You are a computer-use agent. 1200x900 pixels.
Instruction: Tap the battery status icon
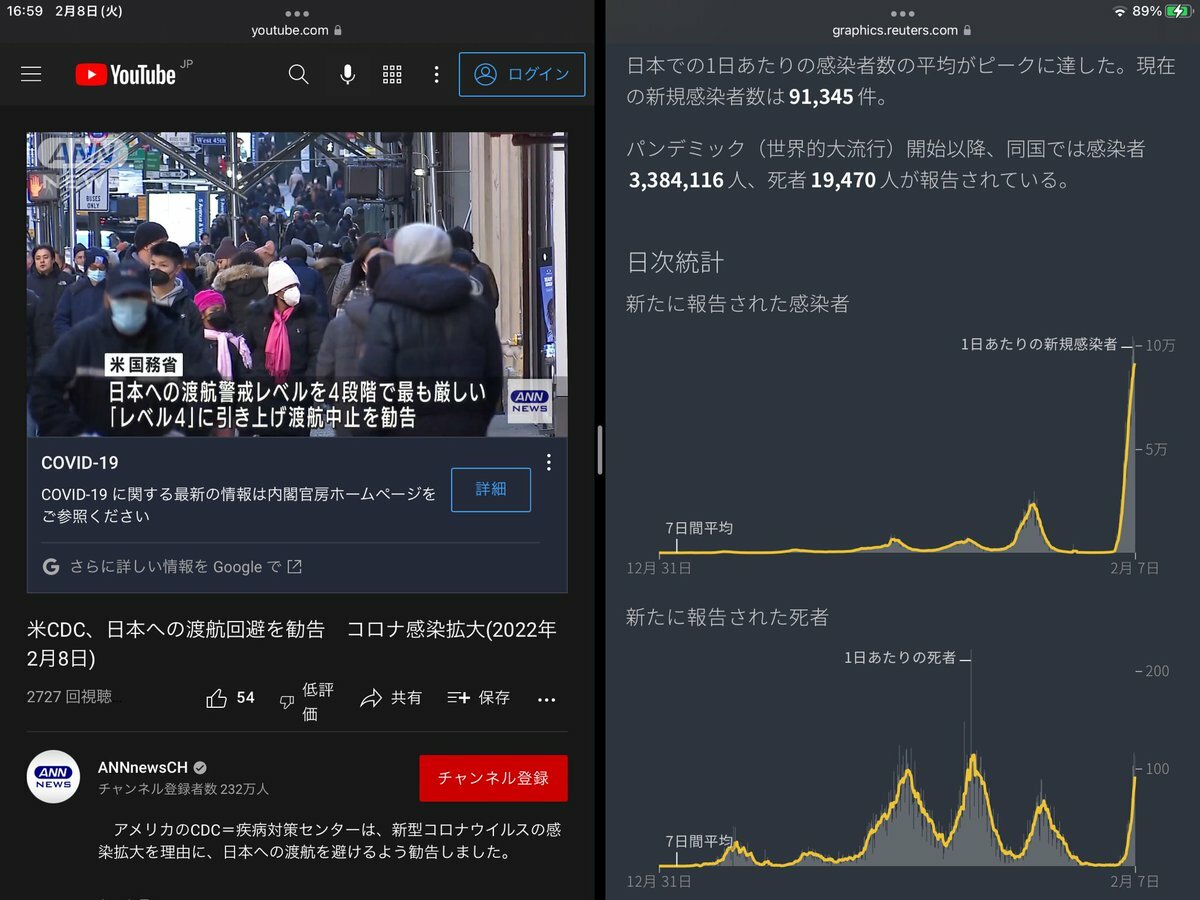click(x=1179, y=11)
